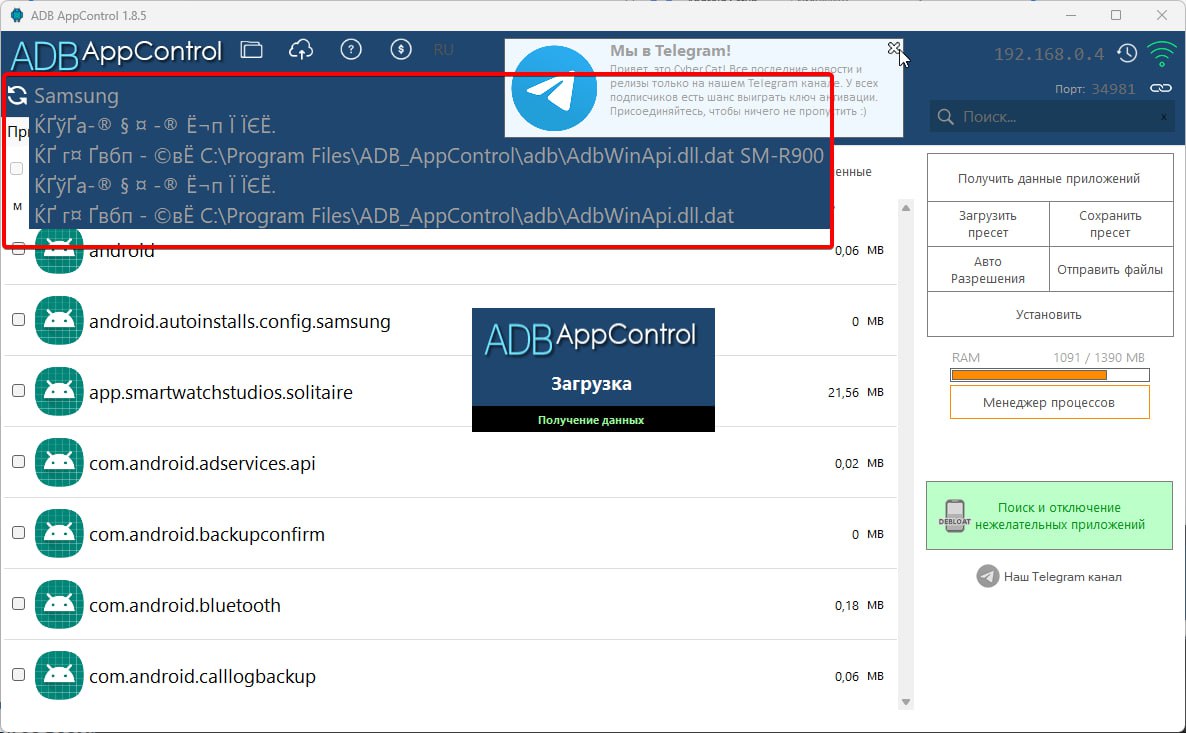Open the folder icon in header
The image size is (1186, 733).
pyautogui.click(x=252, y=50)
